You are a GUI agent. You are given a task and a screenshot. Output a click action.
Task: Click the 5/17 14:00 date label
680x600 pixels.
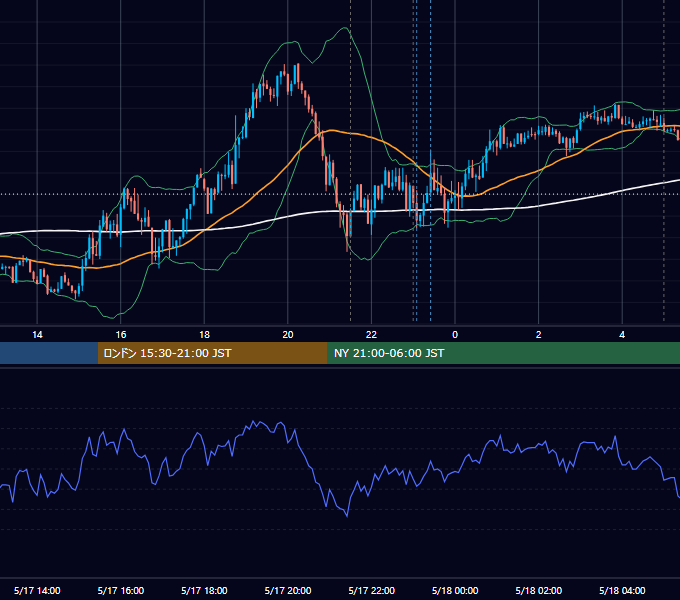tap(37, 590)
